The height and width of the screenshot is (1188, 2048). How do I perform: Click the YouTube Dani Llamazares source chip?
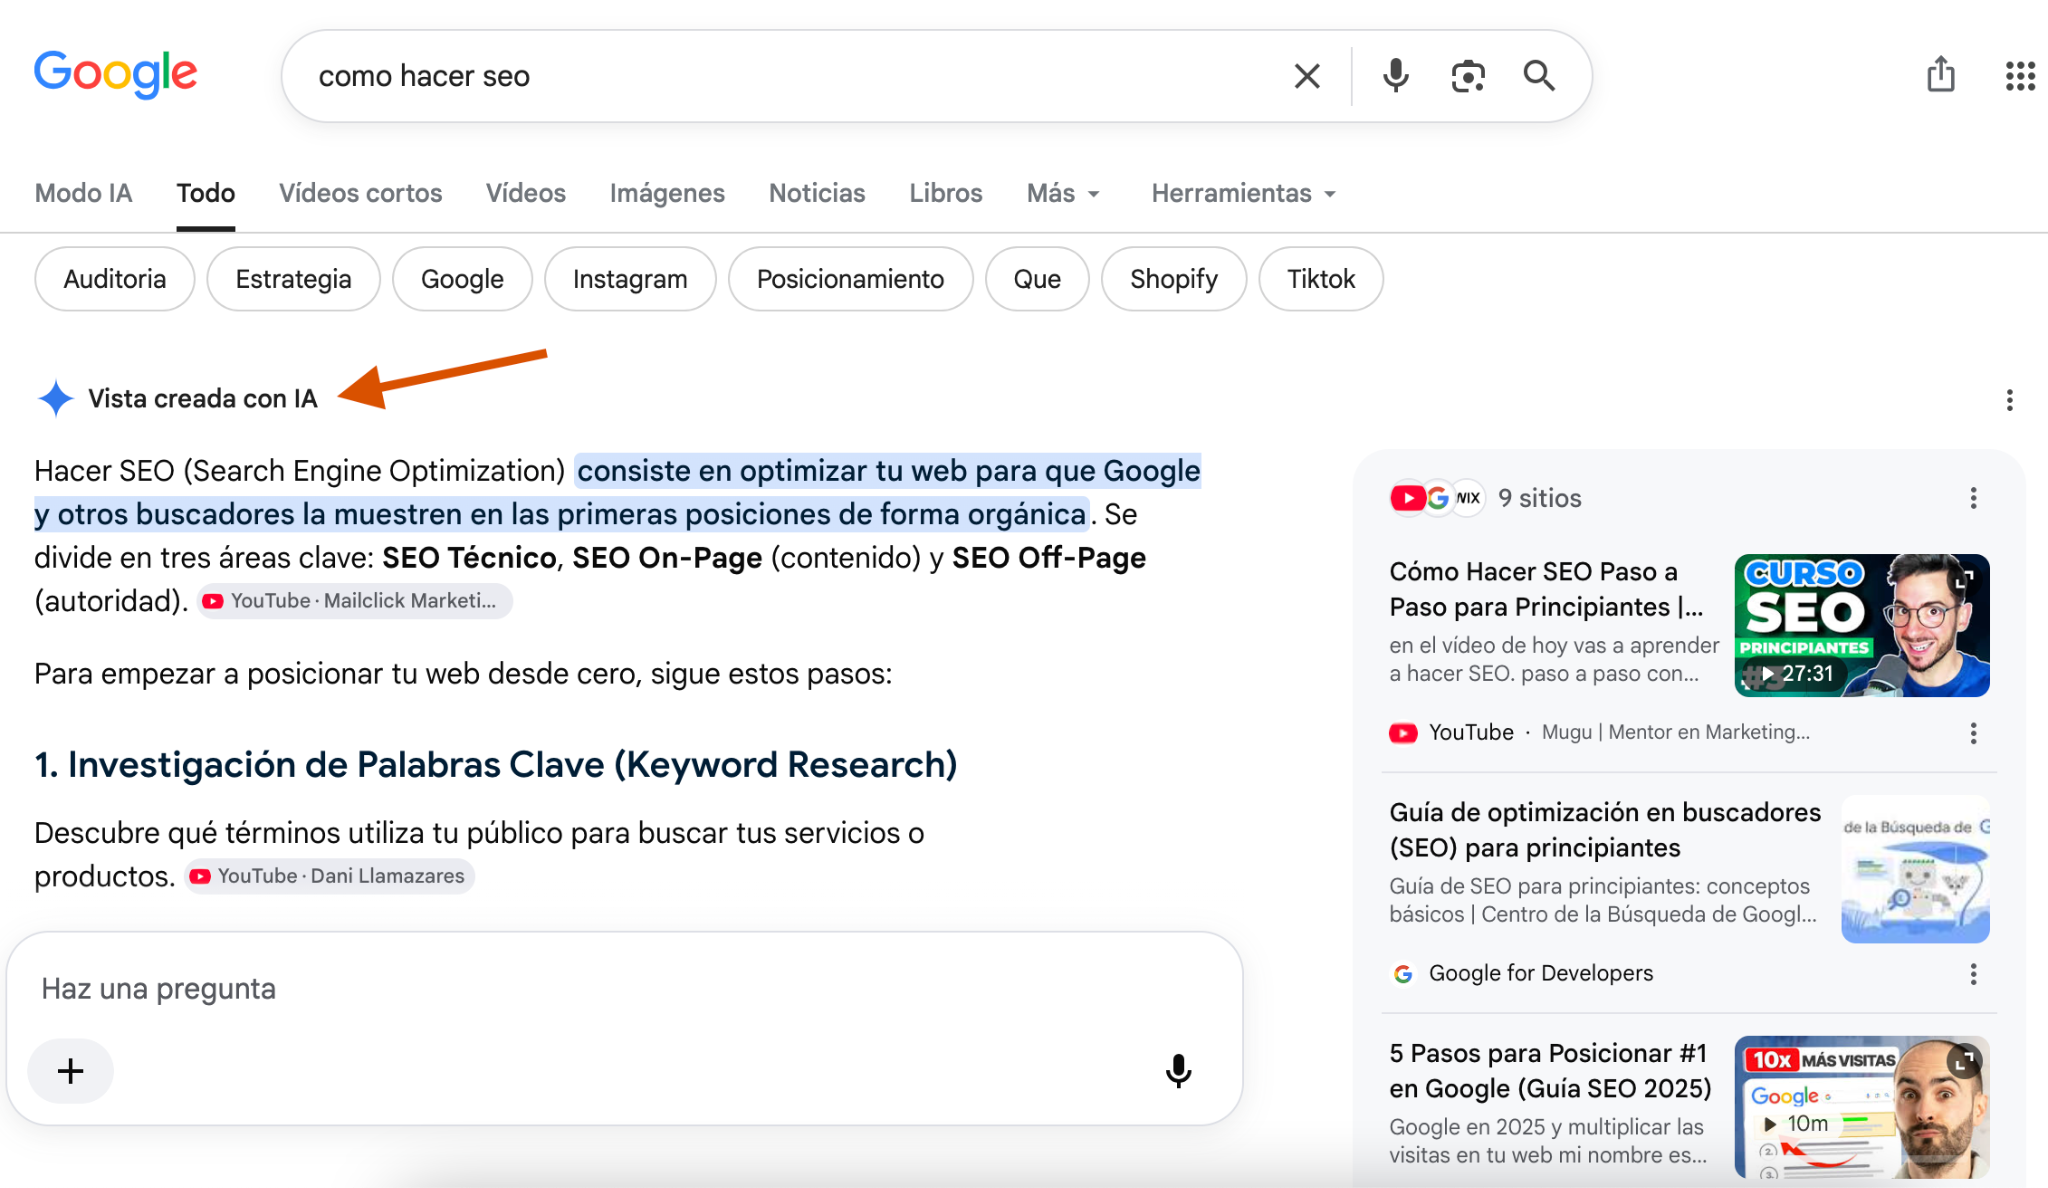click(329, 876)
